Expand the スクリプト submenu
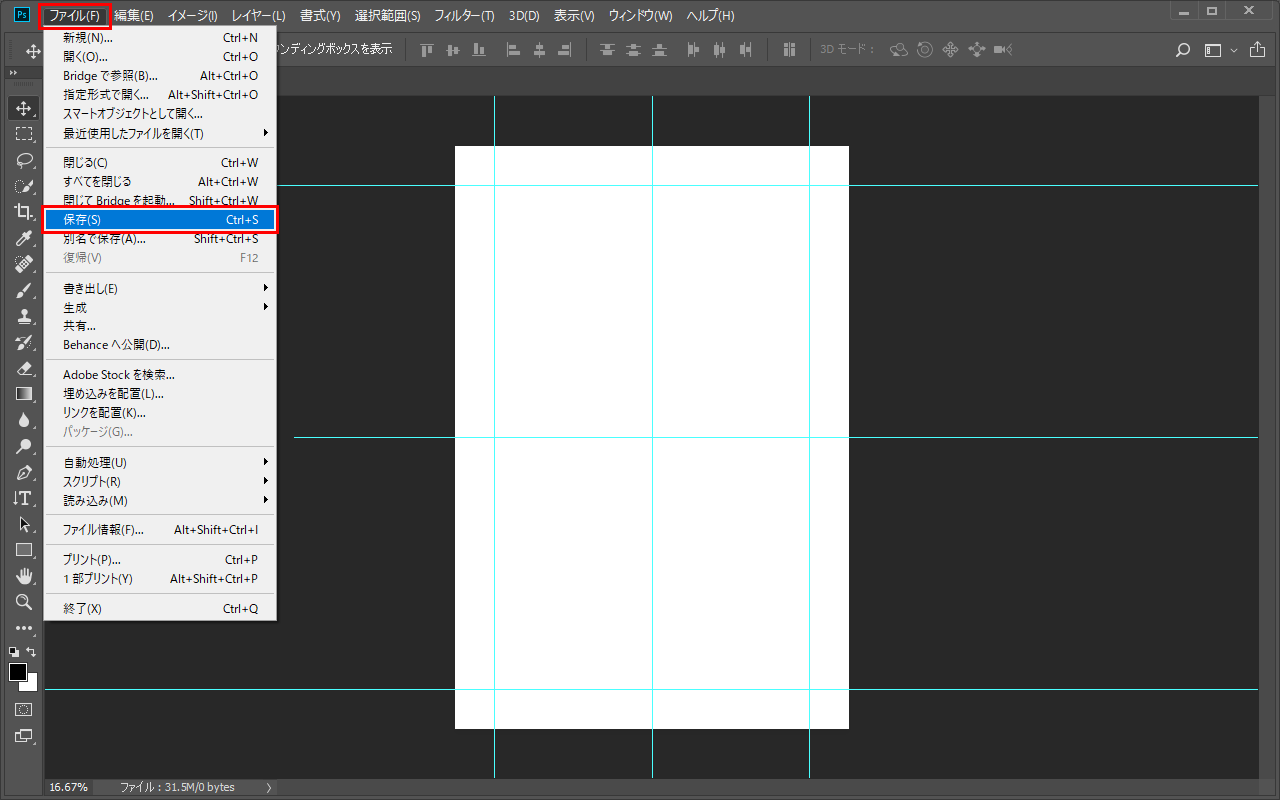Image resolution: width=1280 pixels, height=800 pixels. point(265,481)
